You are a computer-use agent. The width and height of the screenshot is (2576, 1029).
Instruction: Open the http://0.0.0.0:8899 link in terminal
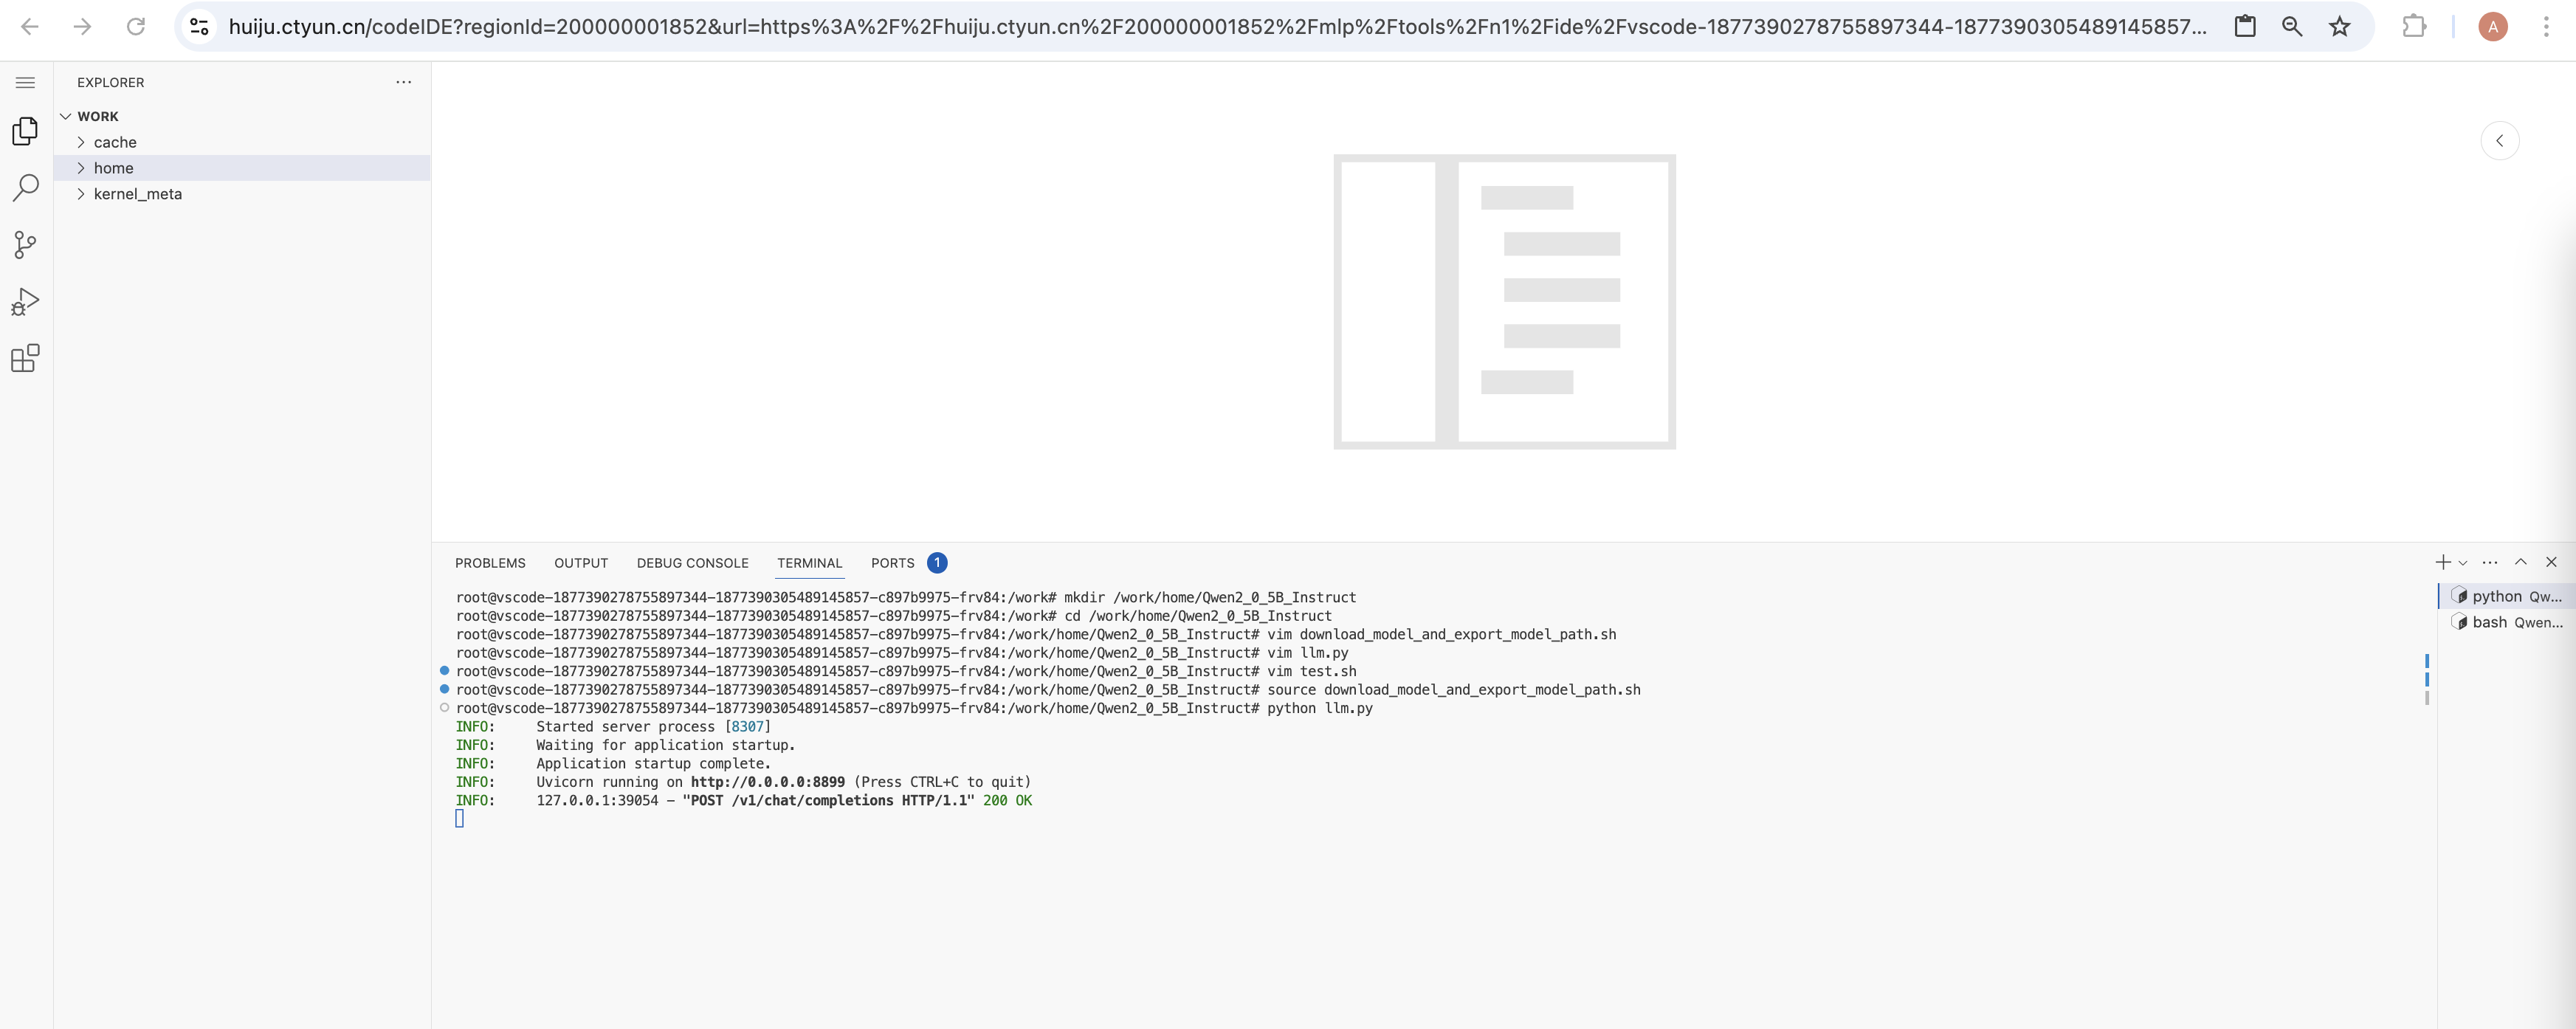pos(767,782)
